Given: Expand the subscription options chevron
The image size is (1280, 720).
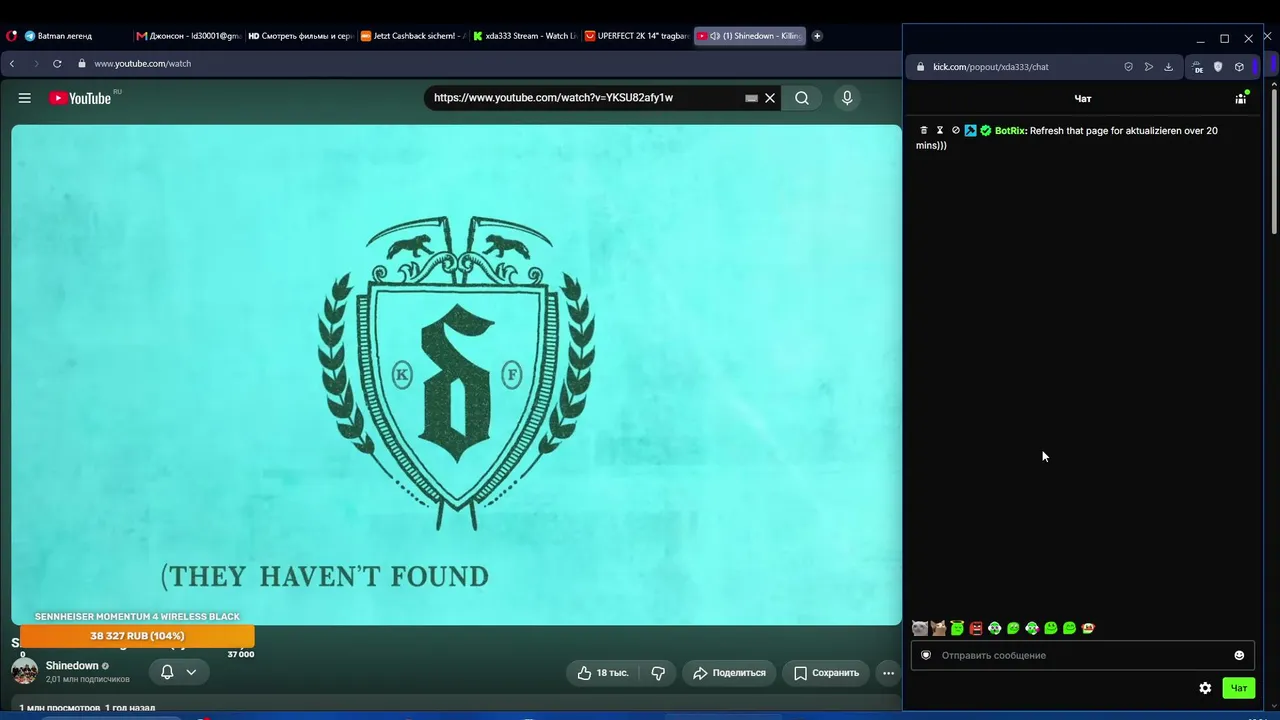Looking at the screenshot, I should (191, 672).
